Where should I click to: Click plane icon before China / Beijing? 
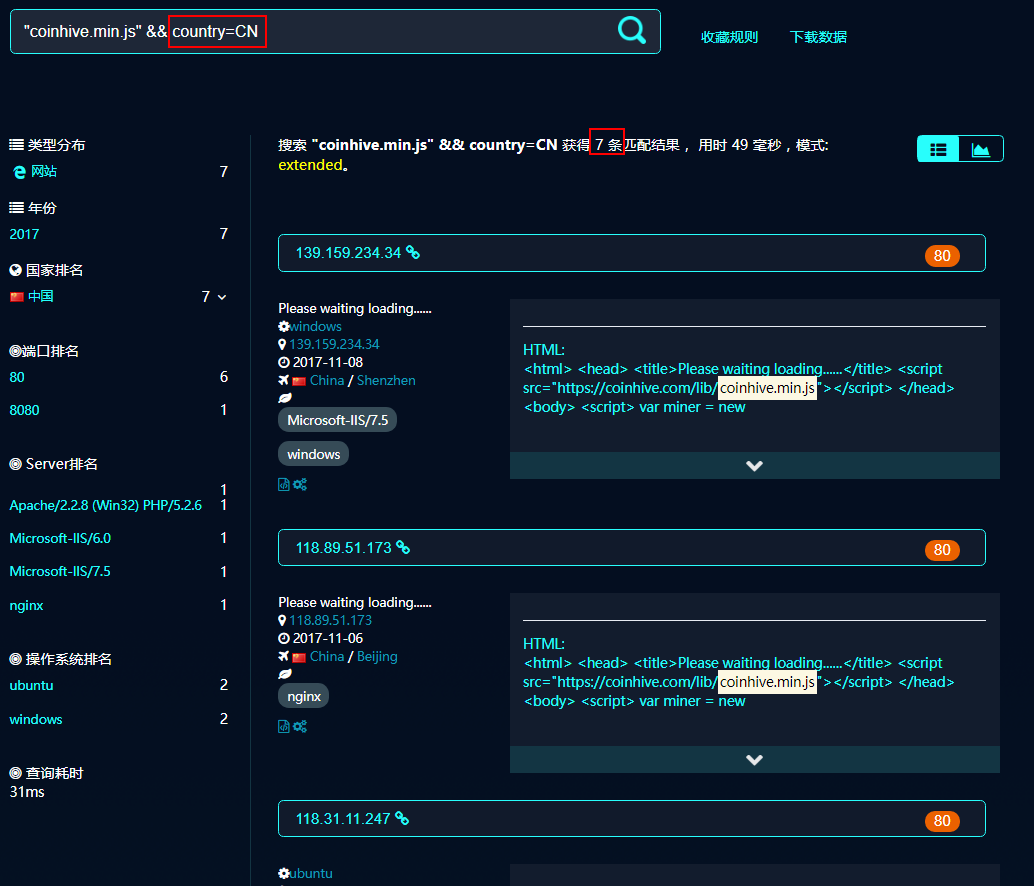click(284, 656)
